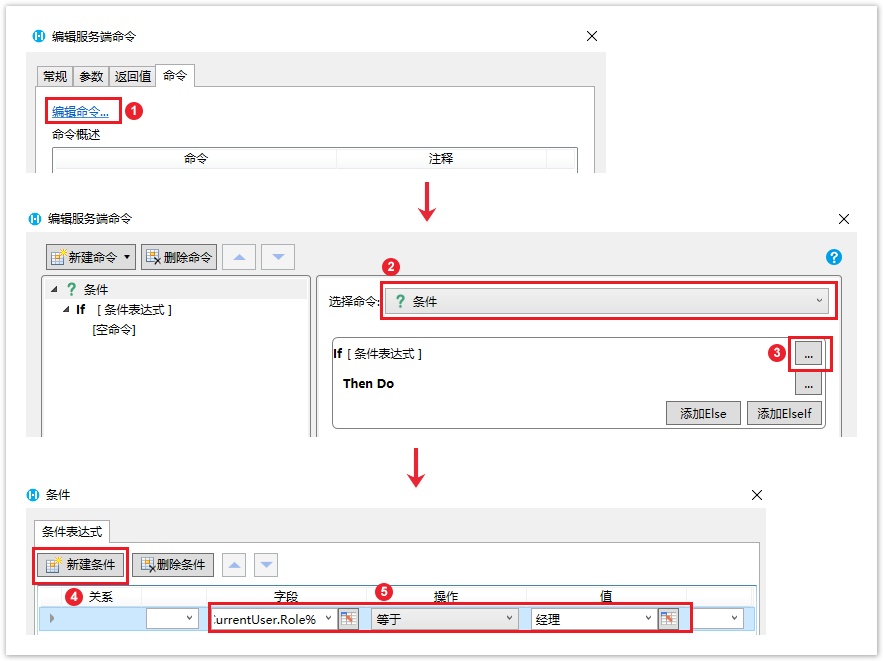Screen dimensions: 883x661
Task: Expand the 关系 dropdown in condition row
Action: pos(190,619)
